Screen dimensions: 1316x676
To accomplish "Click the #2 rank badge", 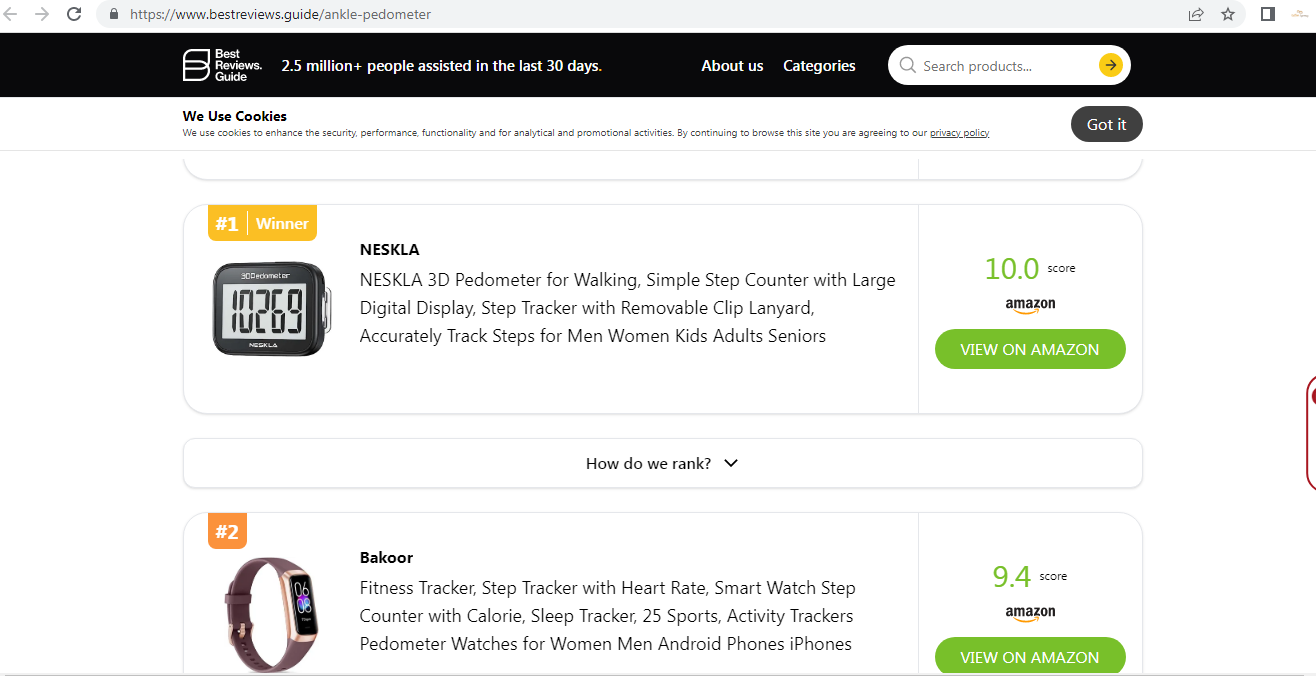I will pos(227,531).
